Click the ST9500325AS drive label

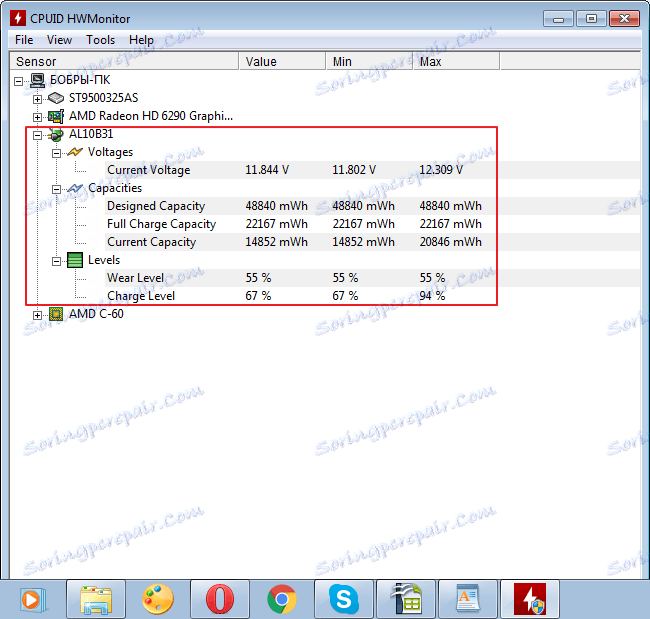pos(104,98)
